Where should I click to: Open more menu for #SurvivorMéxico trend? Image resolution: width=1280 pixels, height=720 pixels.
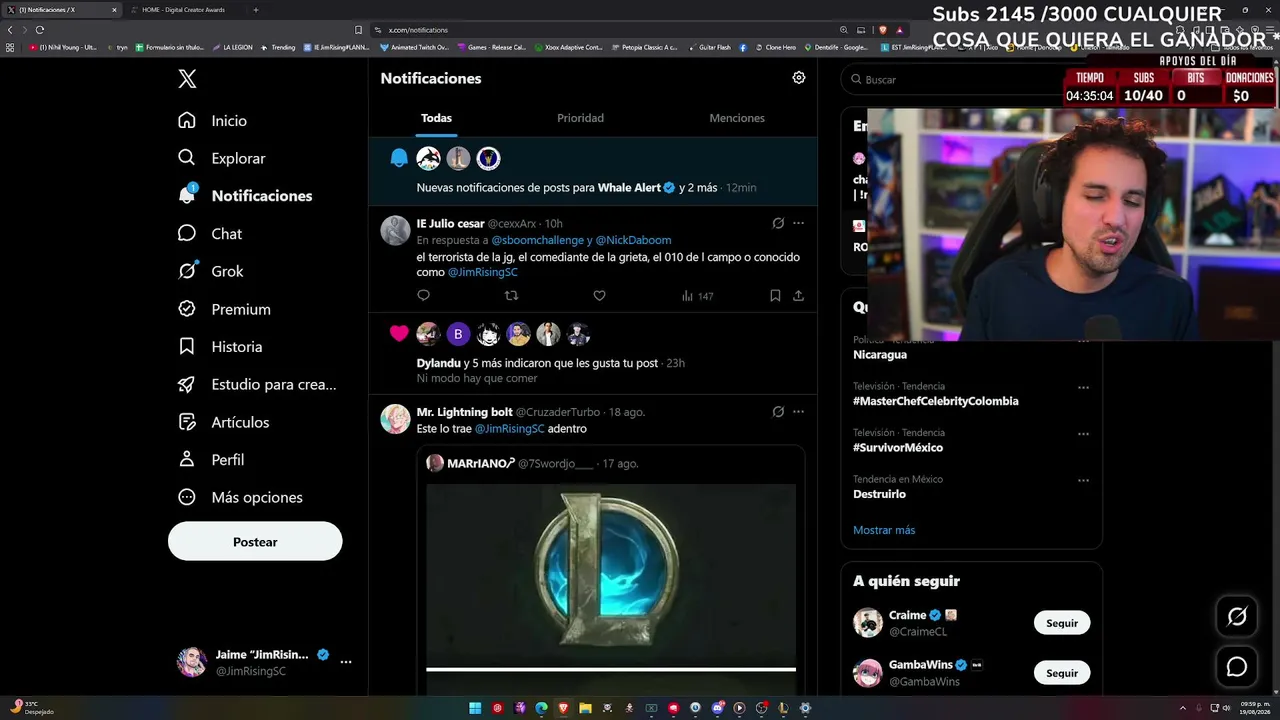tap(1083, 434)
